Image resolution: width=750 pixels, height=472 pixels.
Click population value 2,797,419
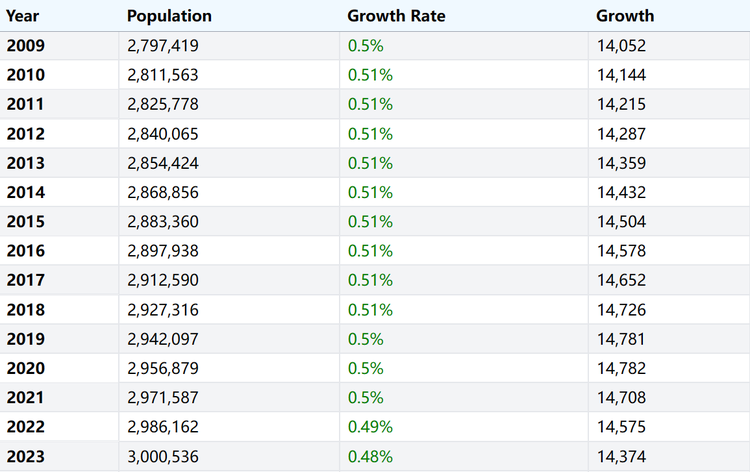pos(163,45)
